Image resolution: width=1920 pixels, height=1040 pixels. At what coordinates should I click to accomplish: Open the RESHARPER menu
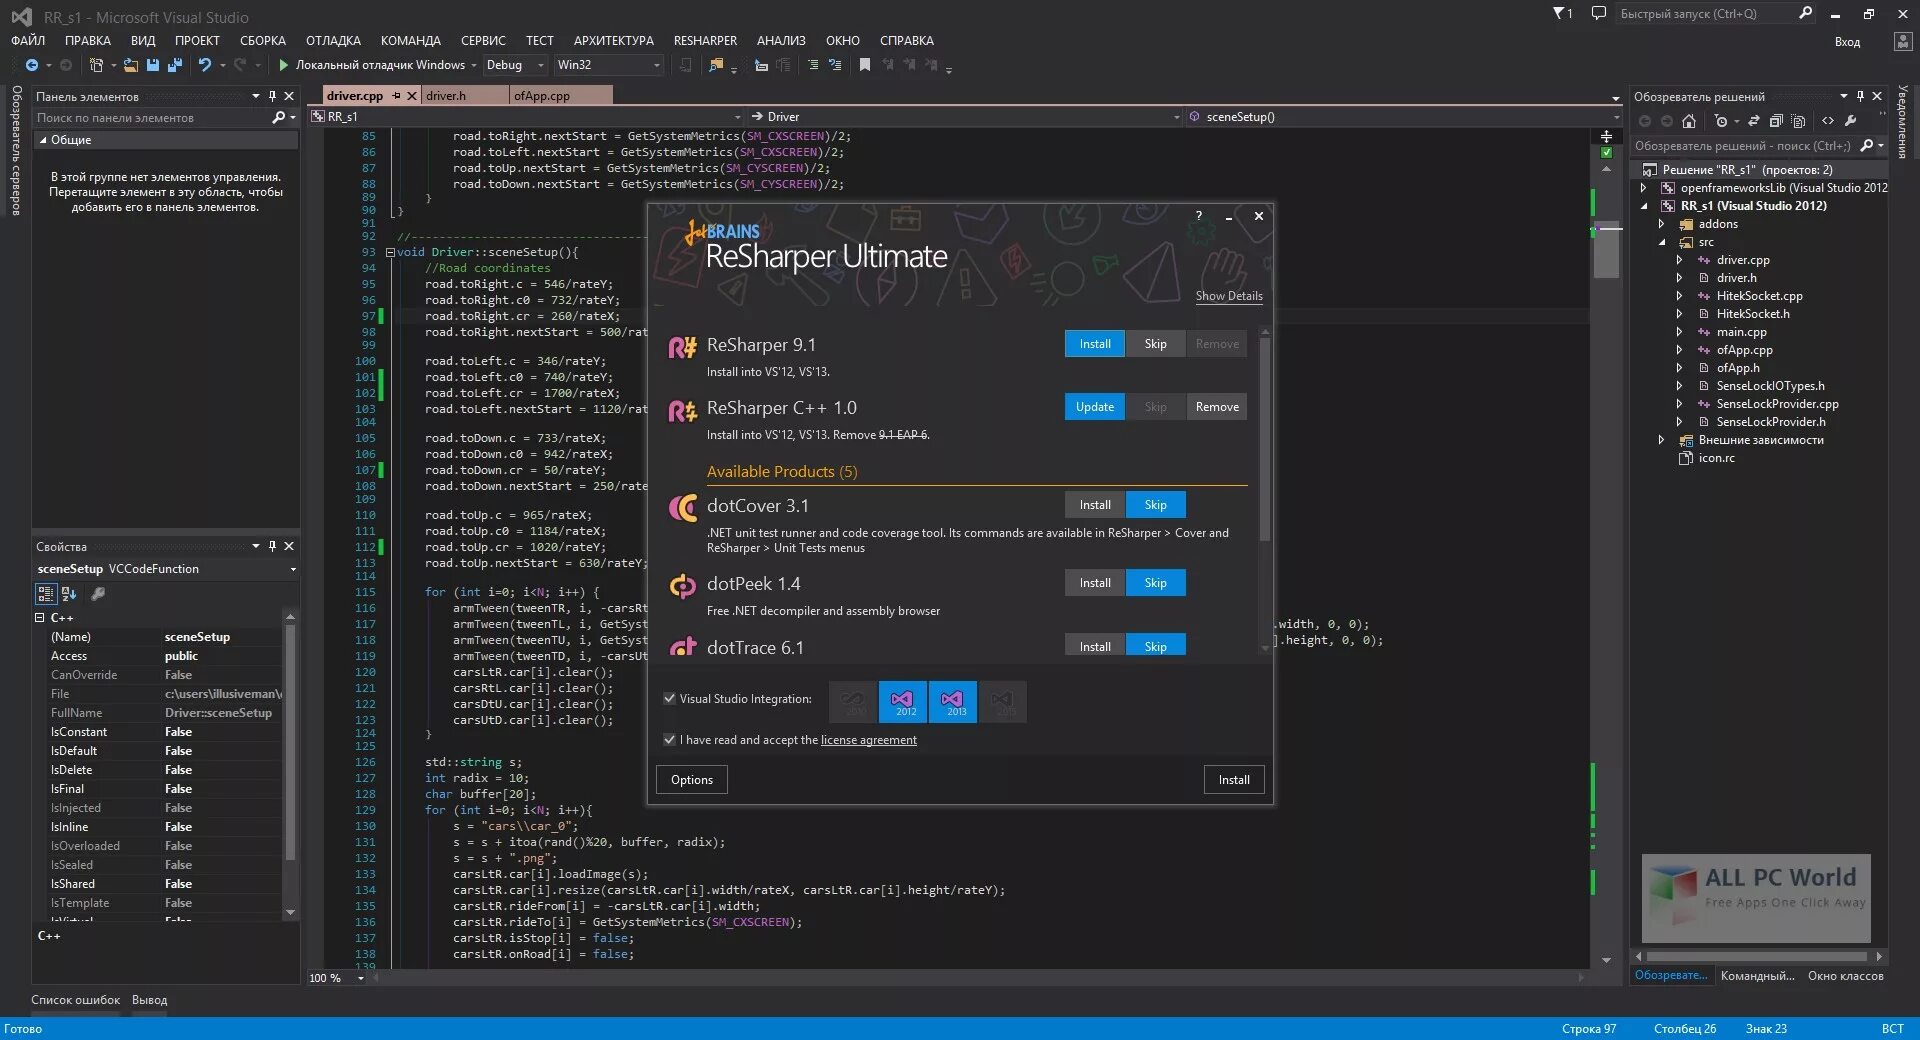[x=705, y=41]
